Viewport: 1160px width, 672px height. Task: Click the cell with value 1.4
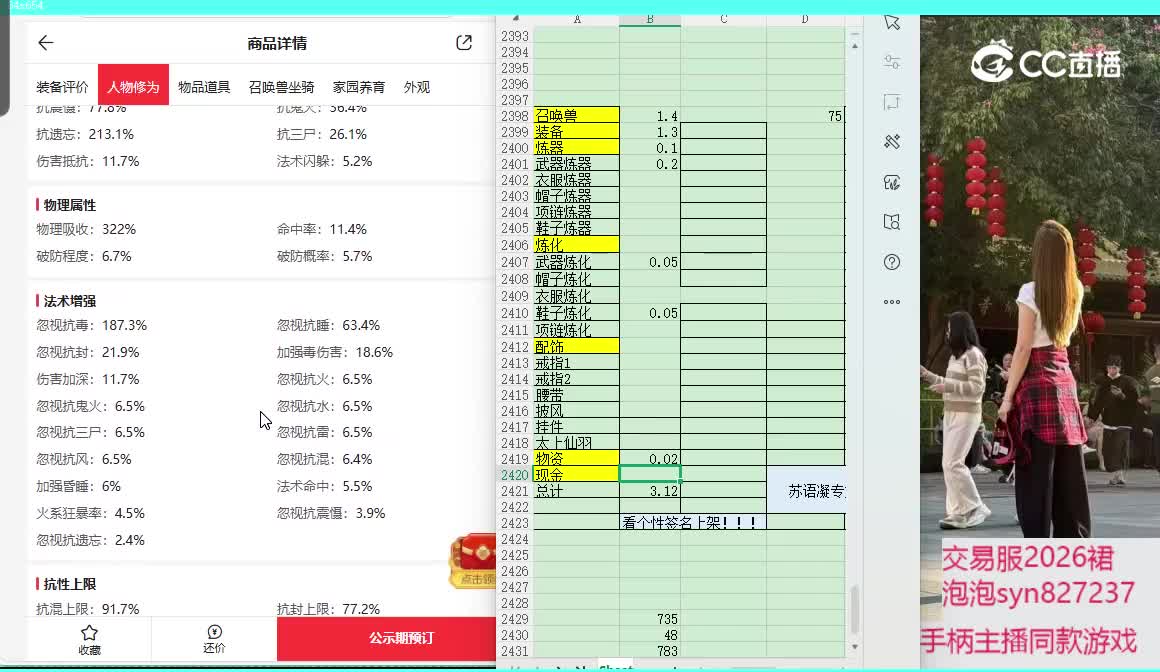[x=650, y=116]
